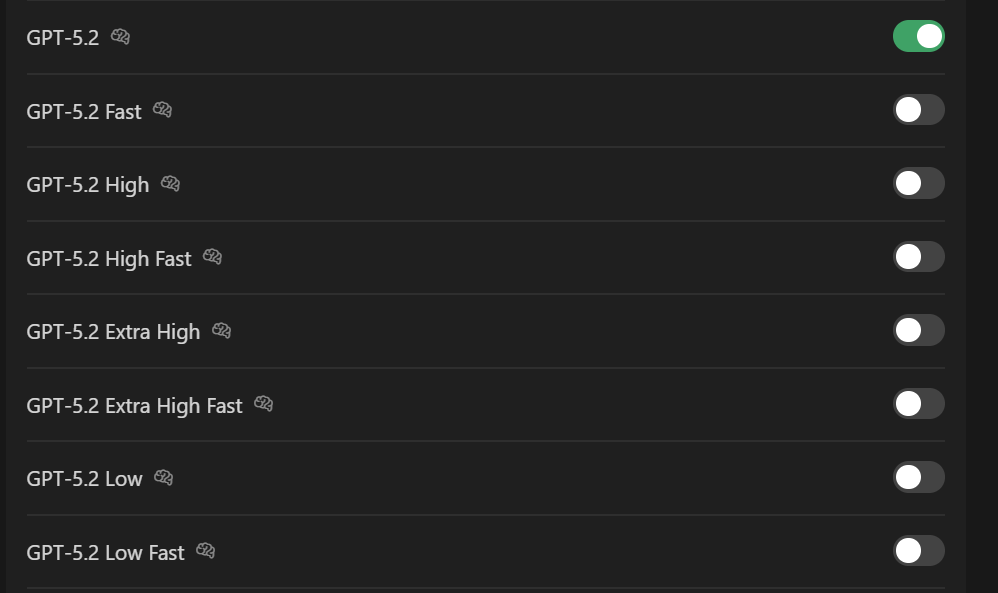Image resolution: width=998 pixels, height=593 pixels.
Task: Switch on the GPT-5.2 Extra High toggle
Action: tap(918, 331)
